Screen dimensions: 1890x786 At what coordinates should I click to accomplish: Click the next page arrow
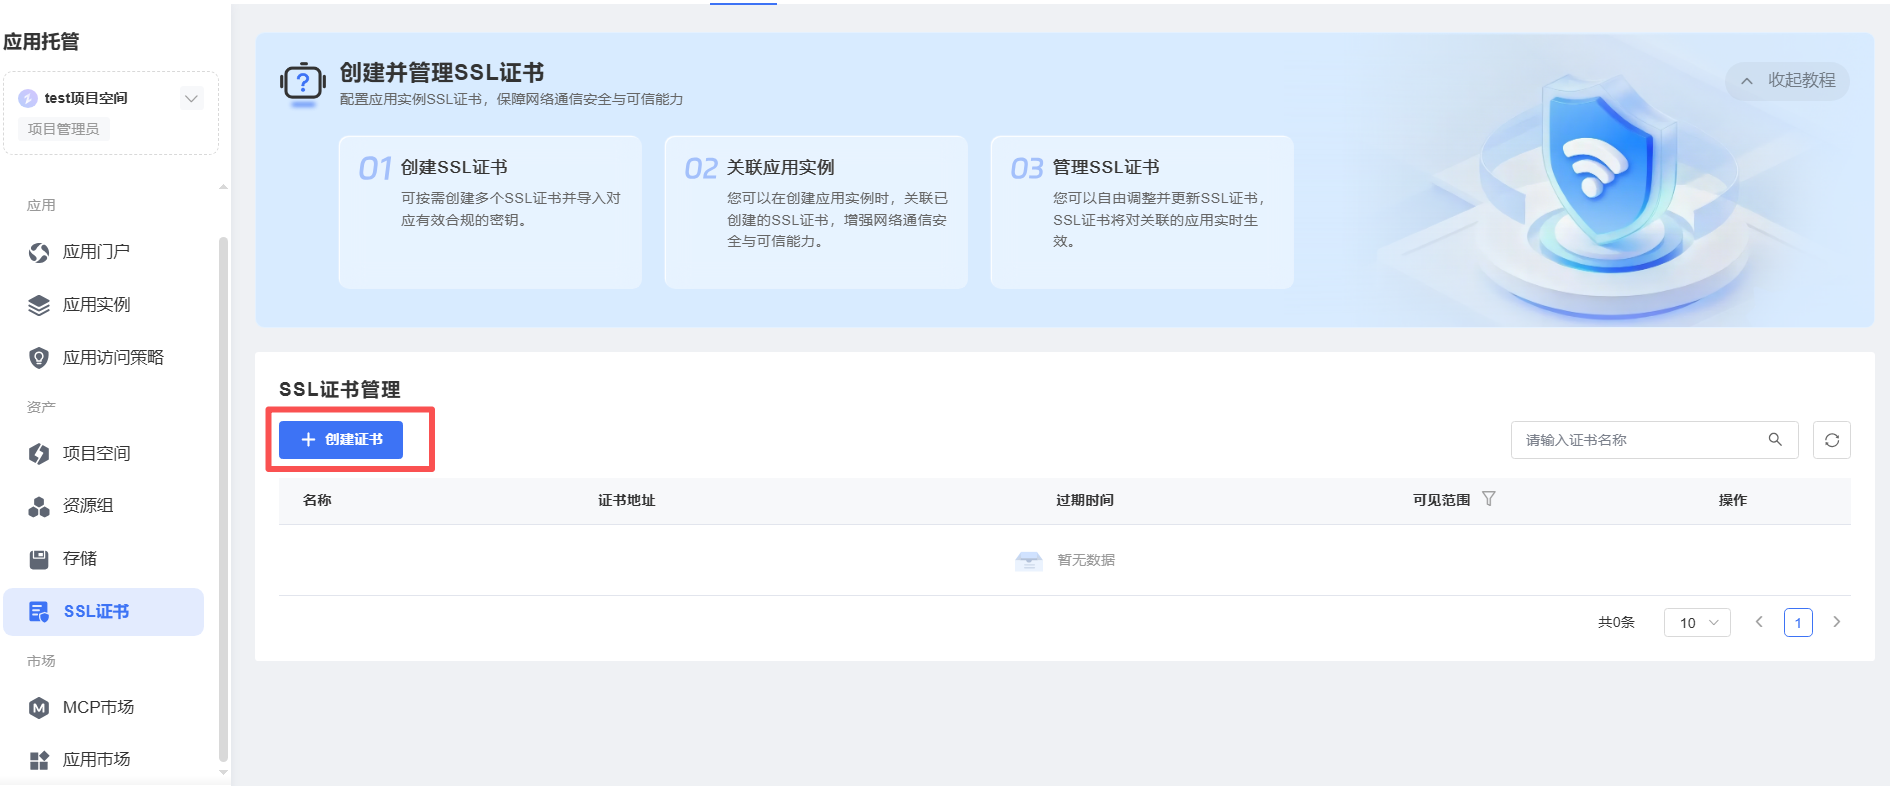pyautogui.click(x=1836, y=622)
